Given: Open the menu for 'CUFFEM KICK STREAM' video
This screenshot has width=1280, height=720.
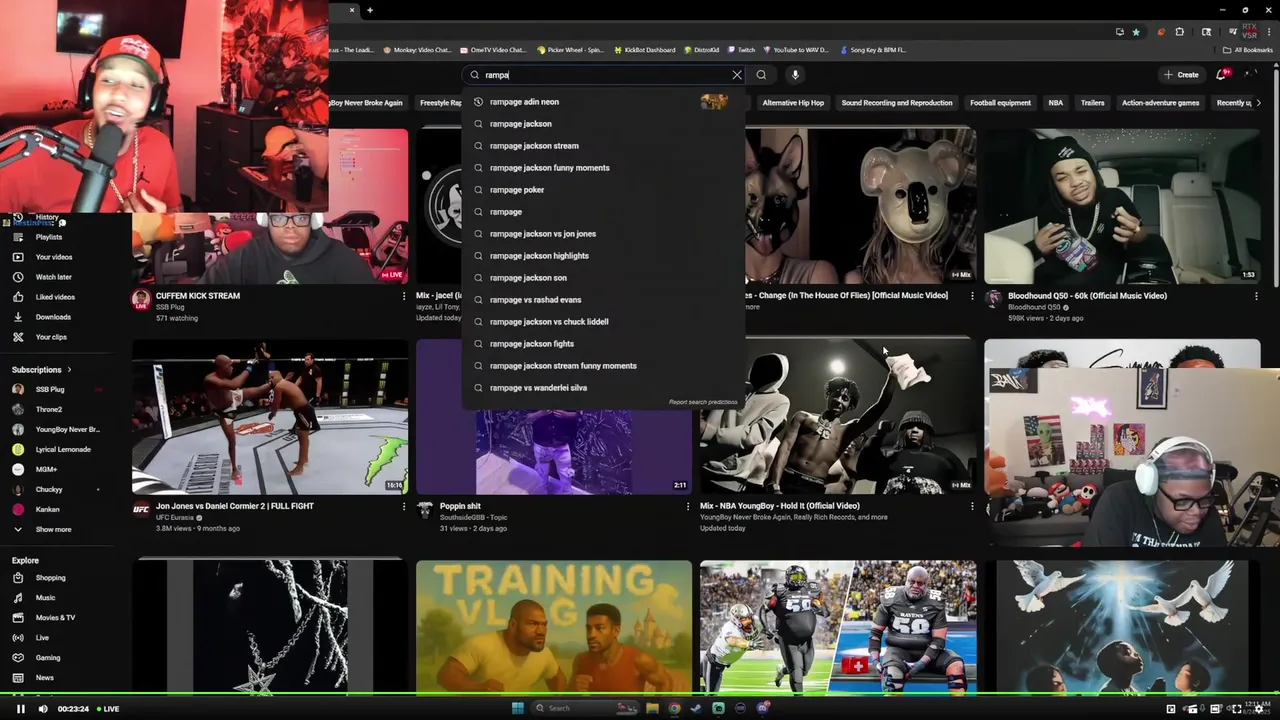Looking at the screenshot, I should point(404,296).
